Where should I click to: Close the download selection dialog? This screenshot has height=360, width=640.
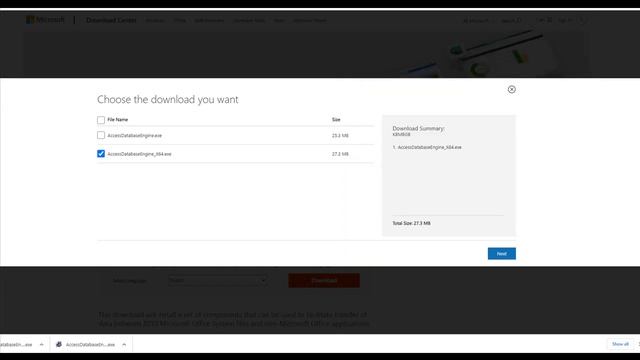511,89
